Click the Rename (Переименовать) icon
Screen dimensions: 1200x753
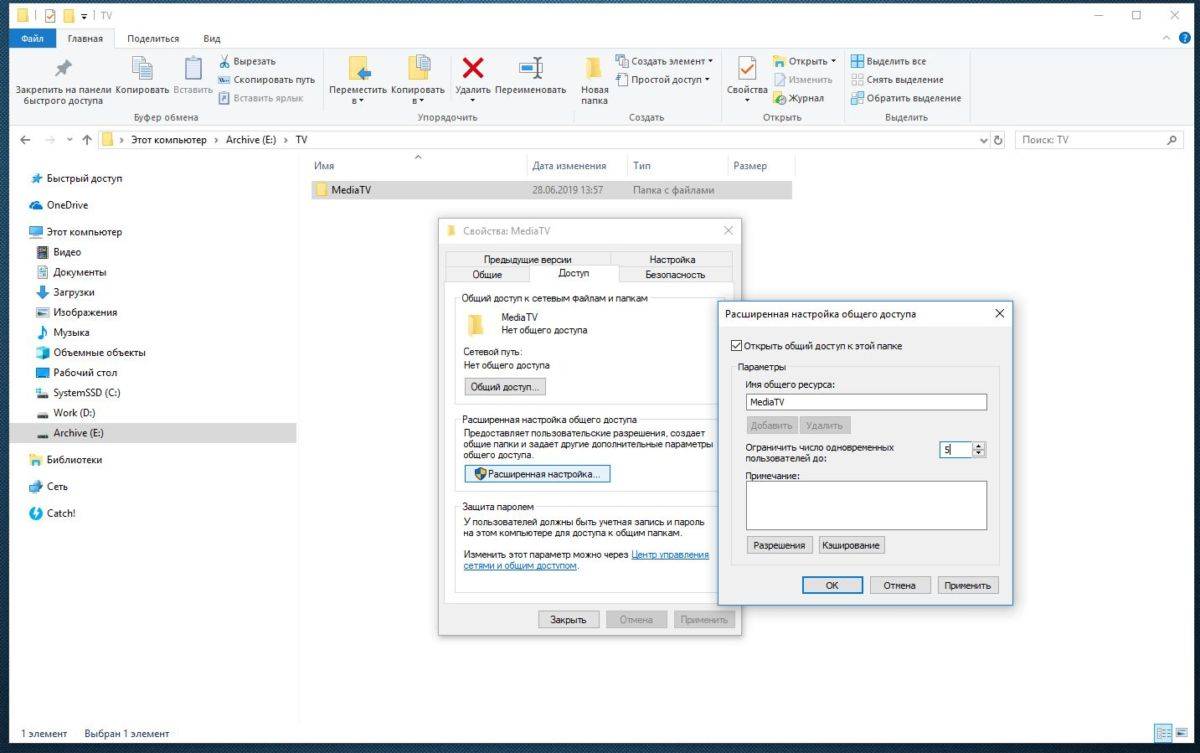pos(530,68)
